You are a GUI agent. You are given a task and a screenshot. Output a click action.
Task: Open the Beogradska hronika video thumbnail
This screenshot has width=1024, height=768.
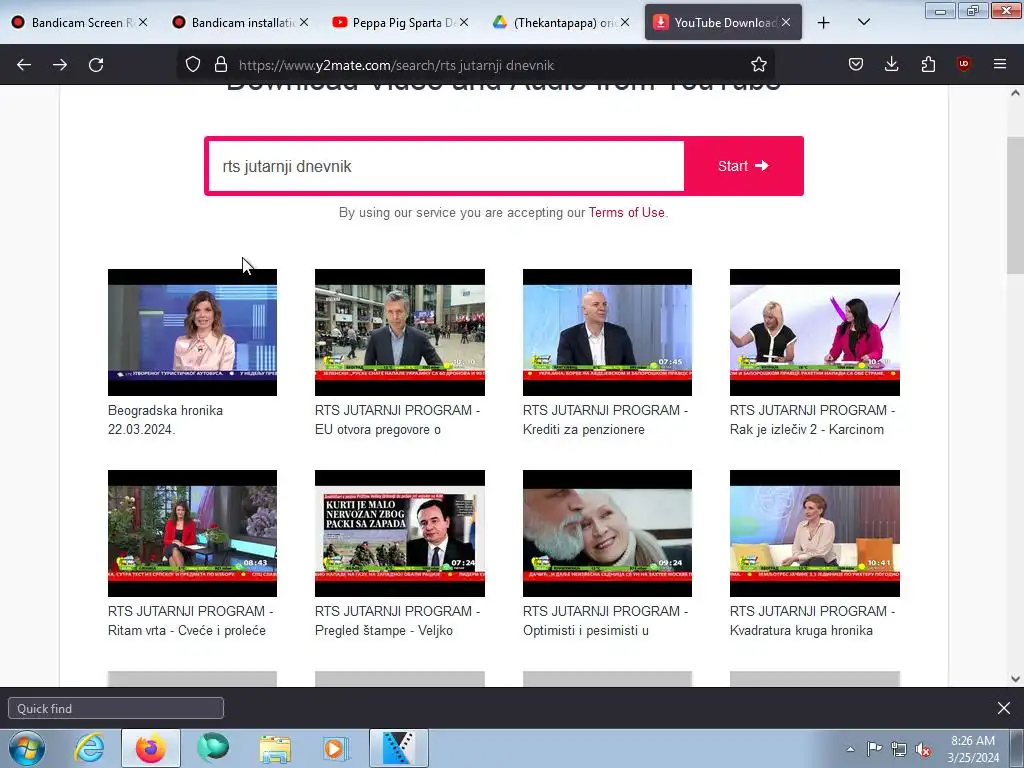[x=192, y=332]
